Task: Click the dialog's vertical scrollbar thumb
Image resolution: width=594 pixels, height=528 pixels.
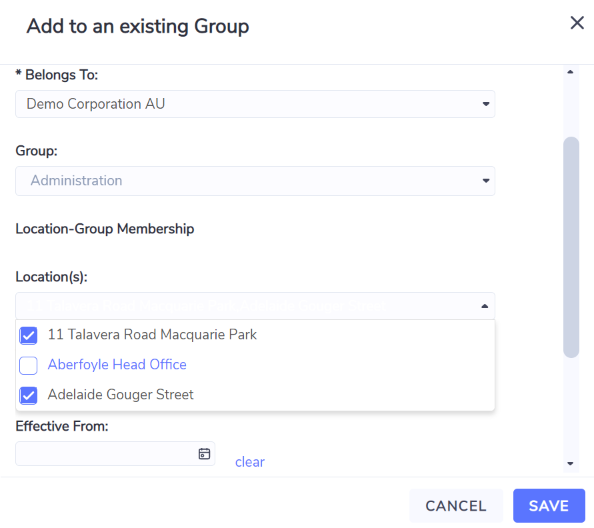Action: (571, 247)
